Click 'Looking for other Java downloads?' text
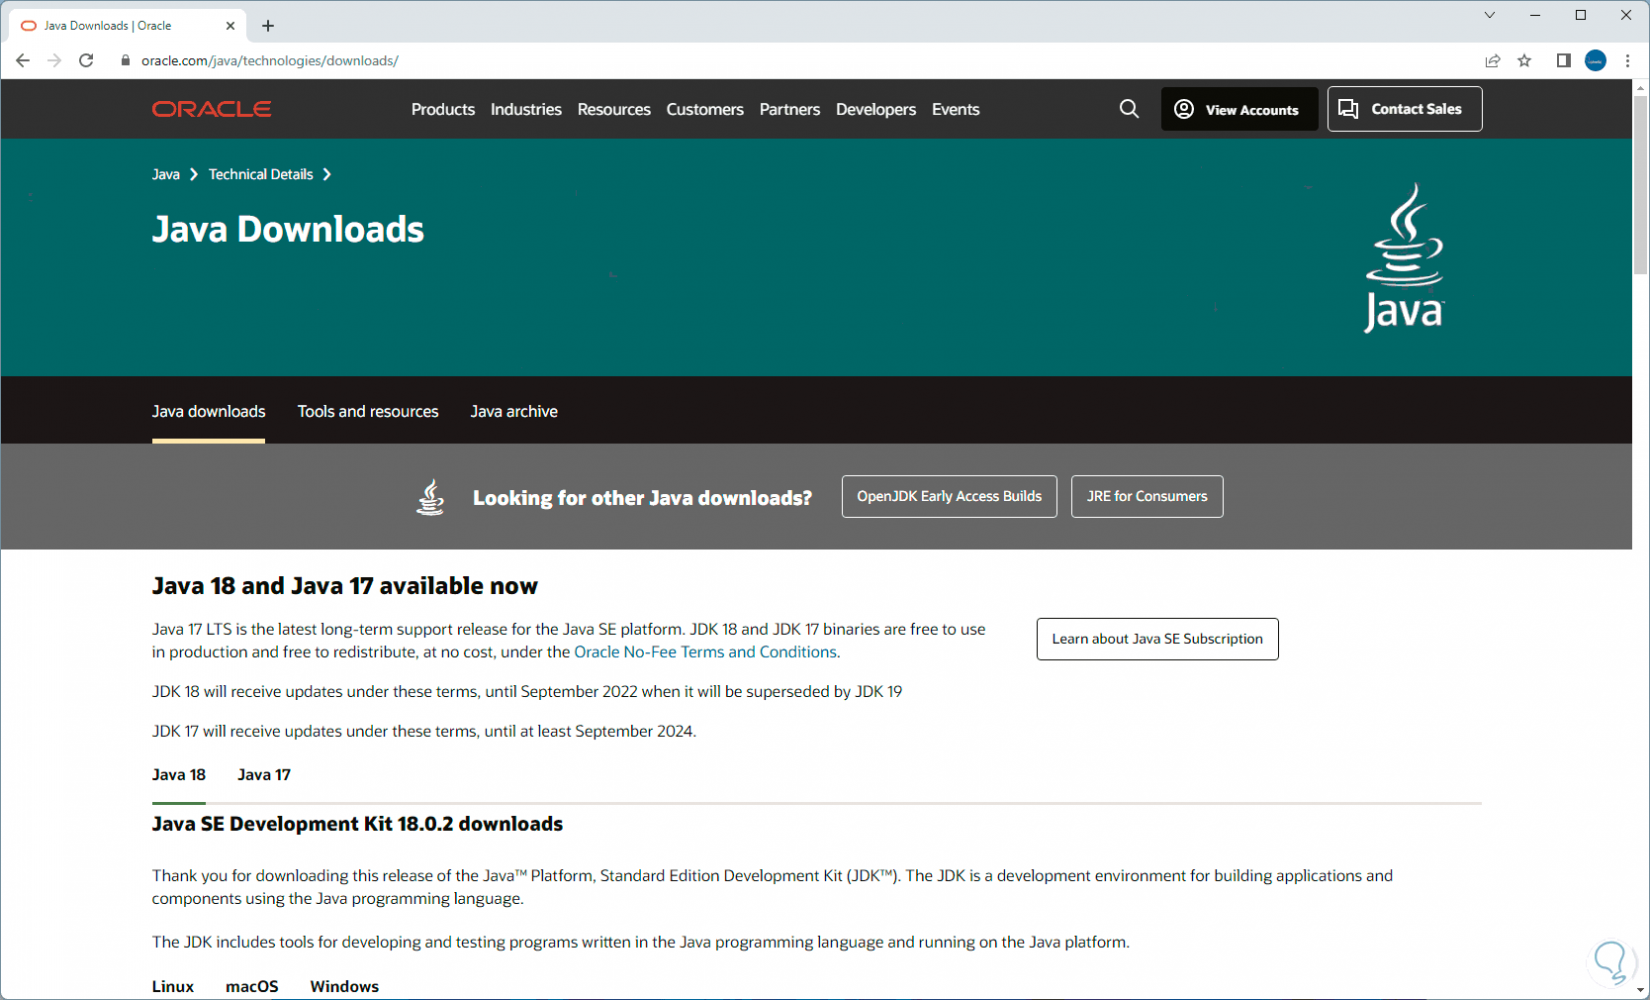 click(642, 498)
